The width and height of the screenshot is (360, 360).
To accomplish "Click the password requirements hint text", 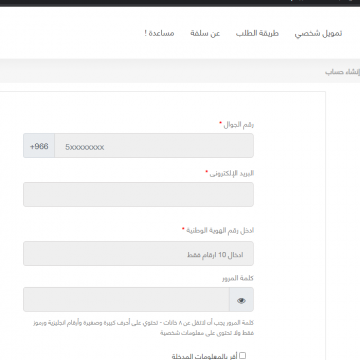I will click(x=144, y=328).
